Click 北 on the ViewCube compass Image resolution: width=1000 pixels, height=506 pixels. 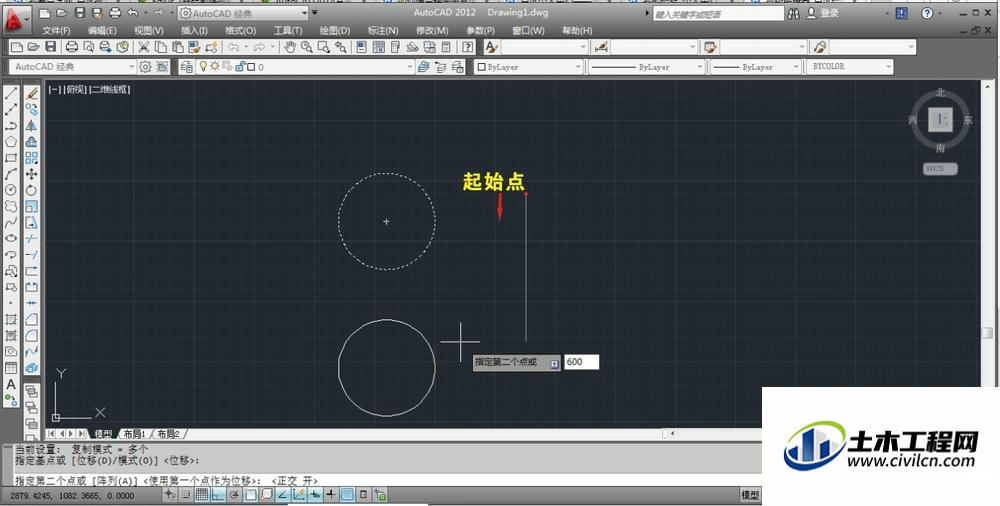(x=940, y=93)
